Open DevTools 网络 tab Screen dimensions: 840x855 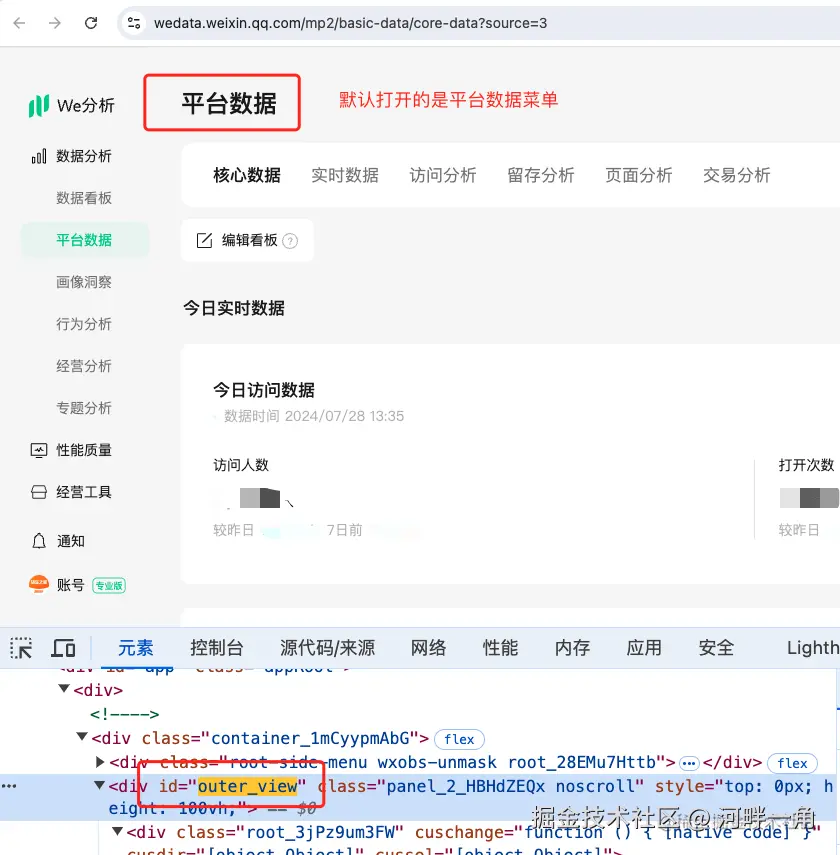(x=428, y=648)
